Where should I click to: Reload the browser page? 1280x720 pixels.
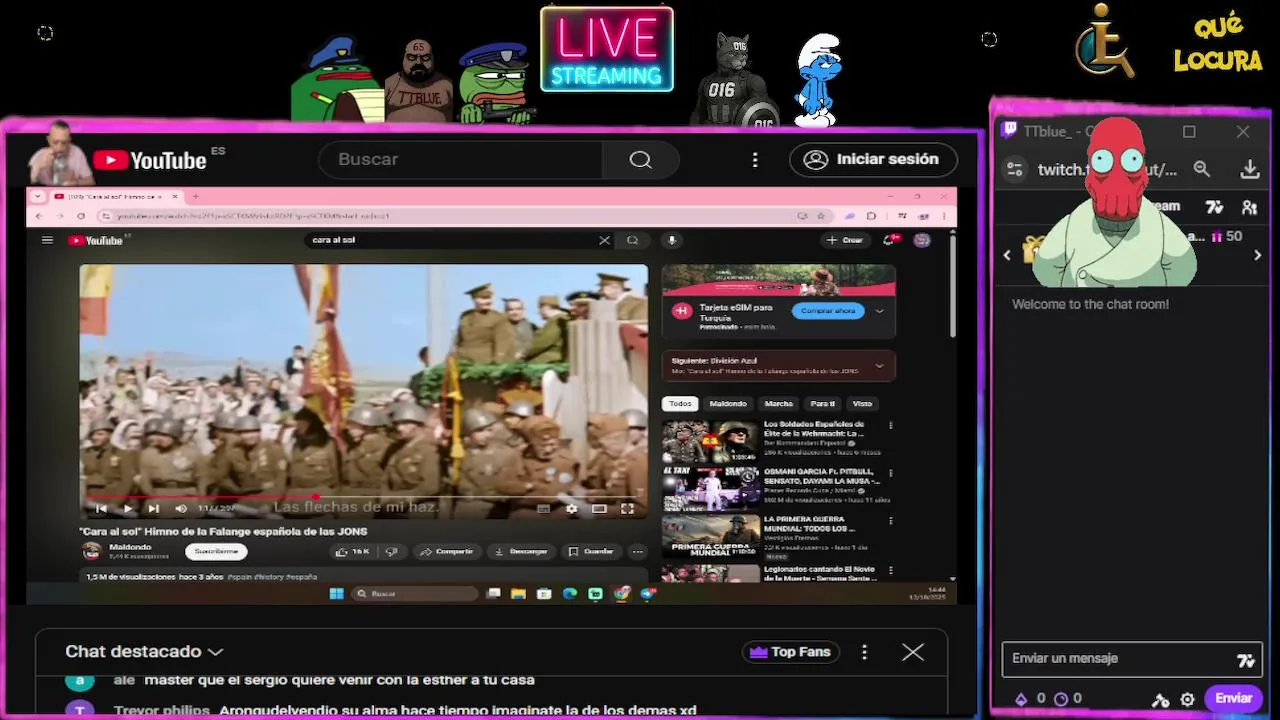(x=81, y=216)
